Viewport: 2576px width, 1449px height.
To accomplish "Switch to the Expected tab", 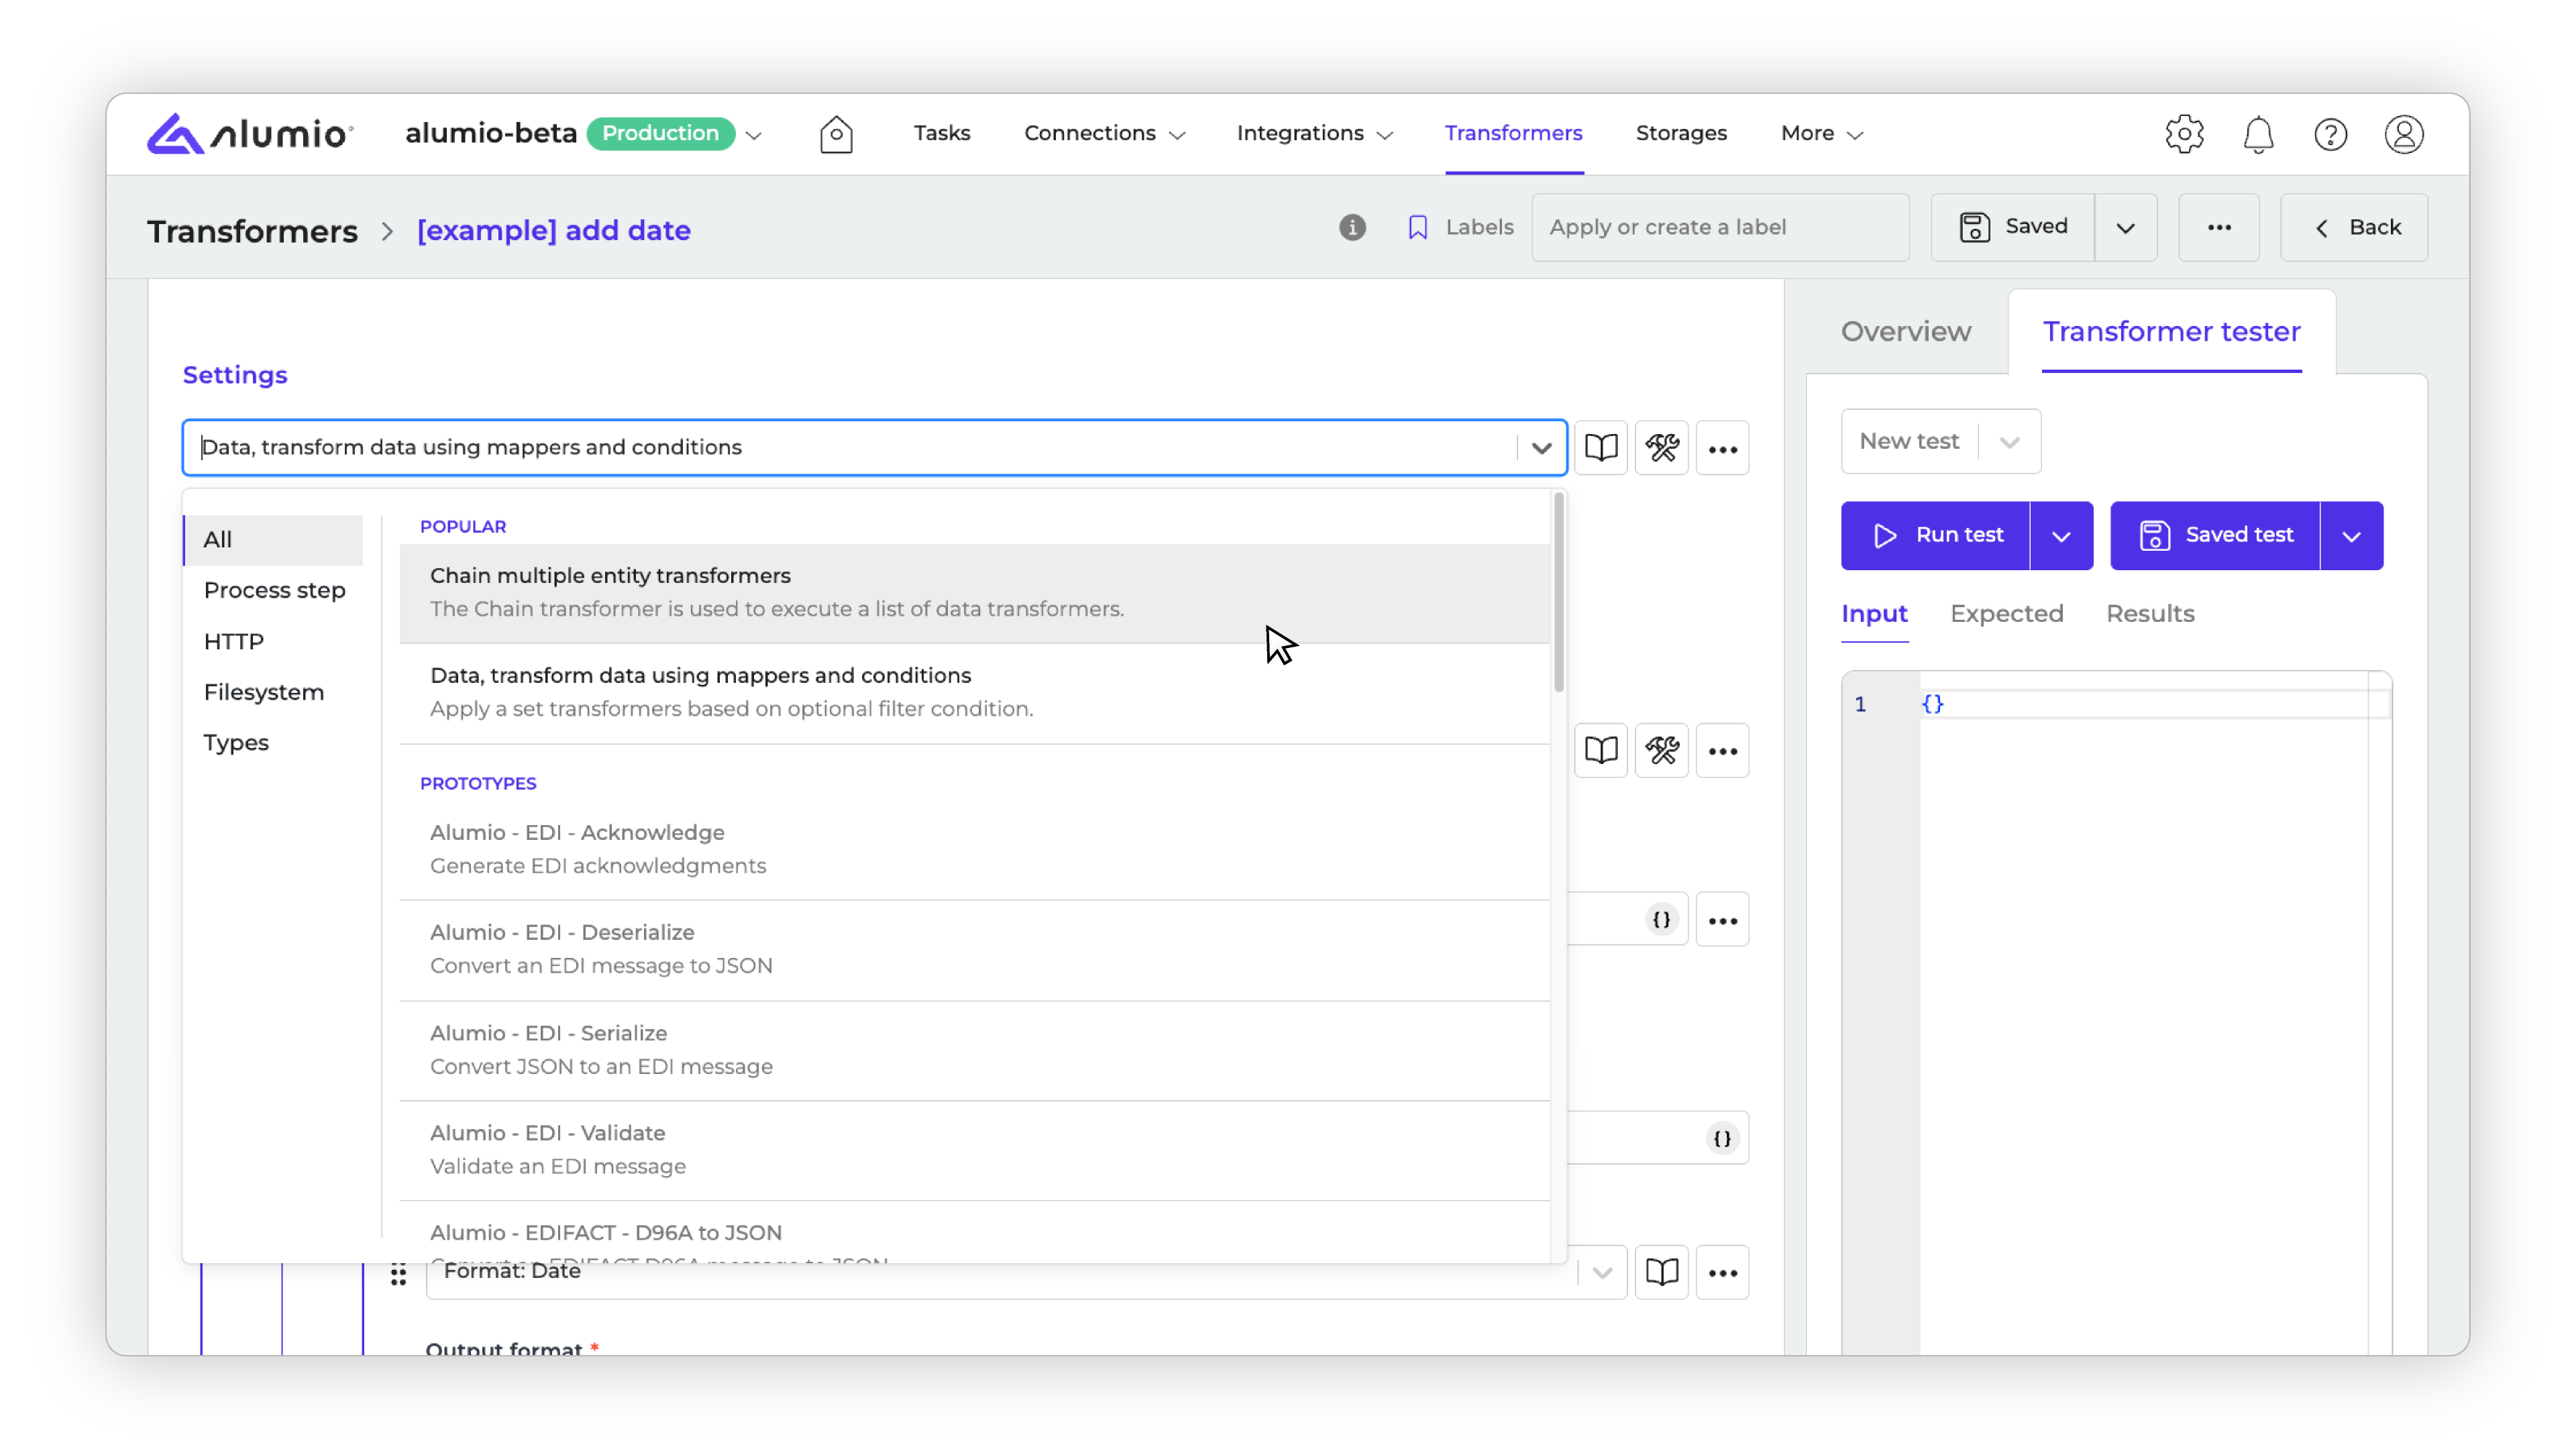I will coord(2006,613).
